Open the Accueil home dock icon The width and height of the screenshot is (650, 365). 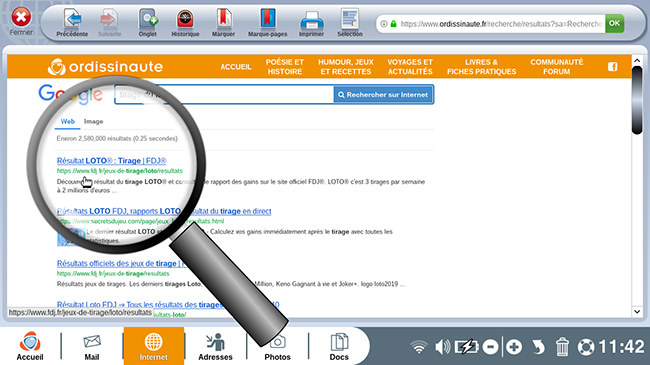tap(30, 346)
